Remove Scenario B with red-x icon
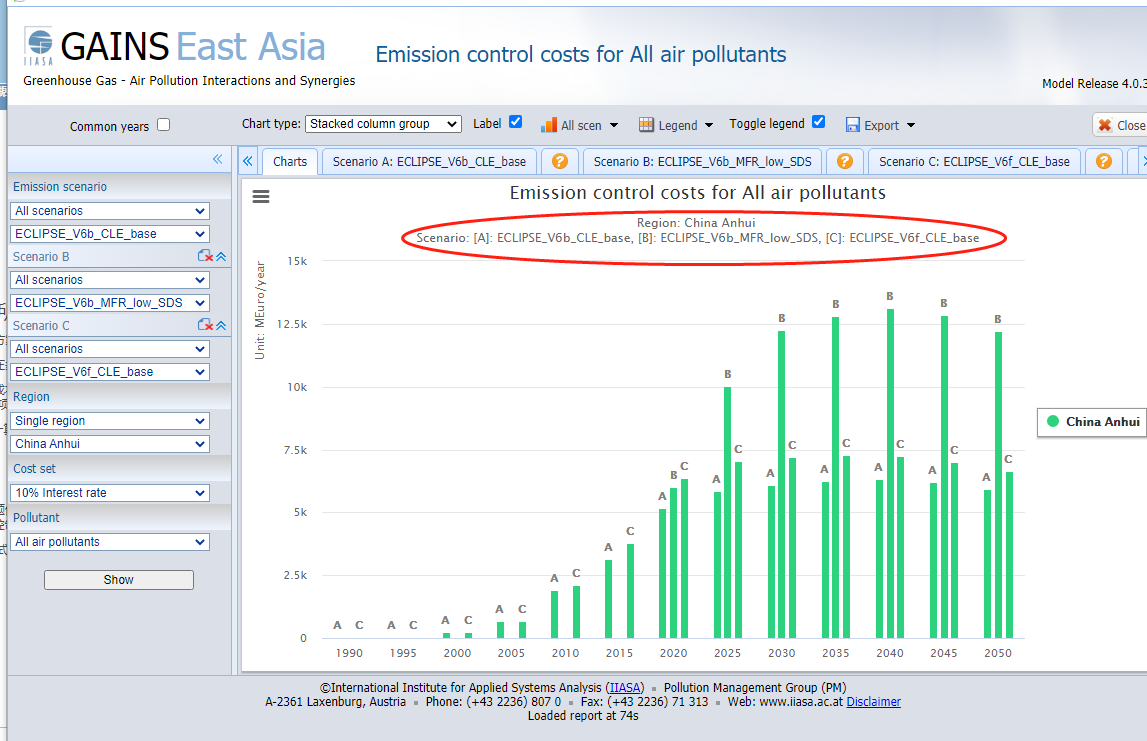This screenshot has height=741, width=1147. 205,256
